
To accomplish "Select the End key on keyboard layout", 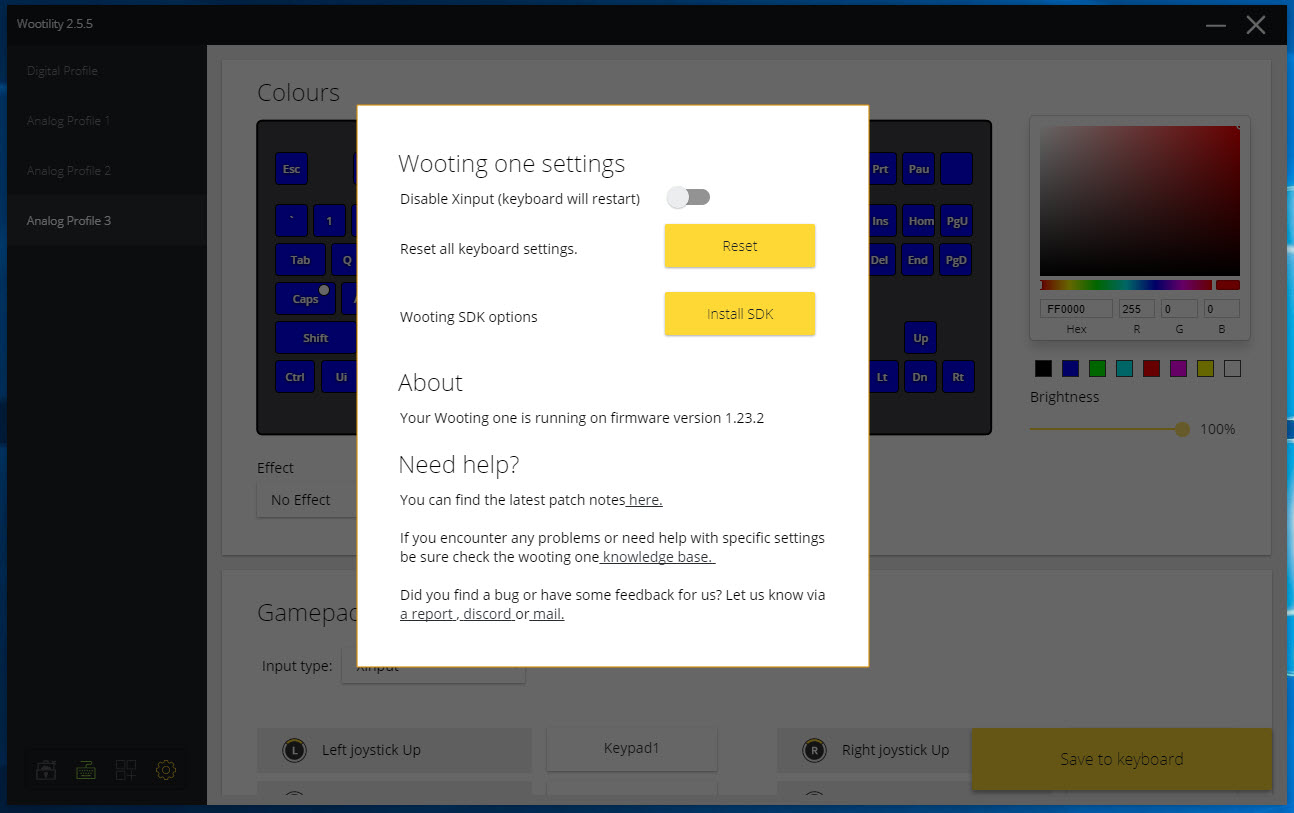I will tap(918, 260).
